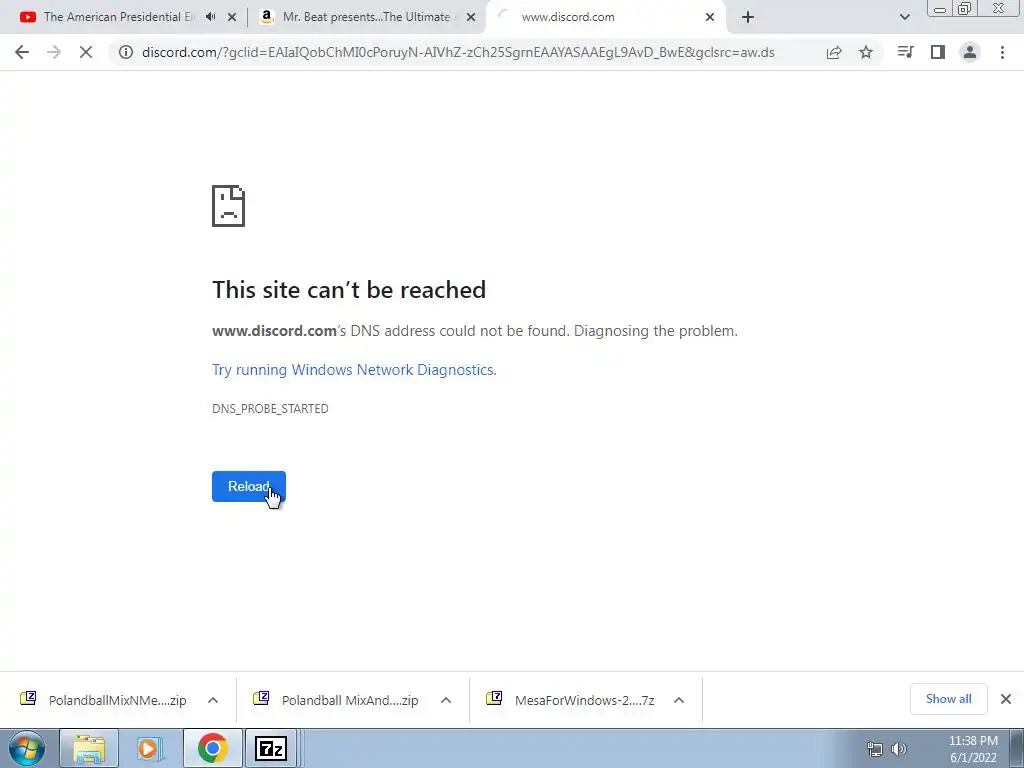Open the tab search dropdown arrow
This screenshot has height=768, width=1024.
click(x=904, y=17)
